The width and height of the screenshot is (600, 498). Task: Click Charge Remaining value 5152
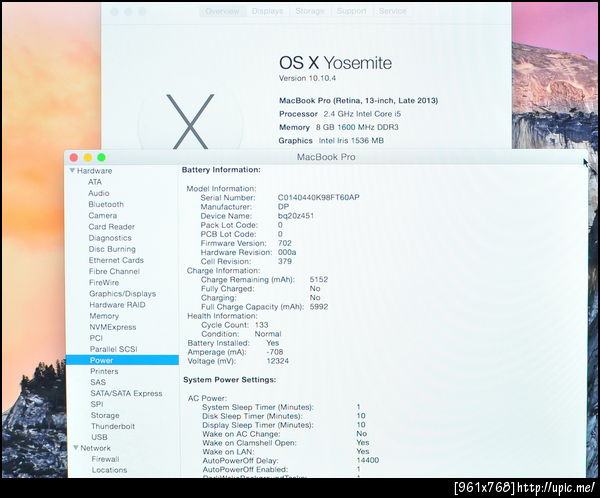tap(319, 280)
